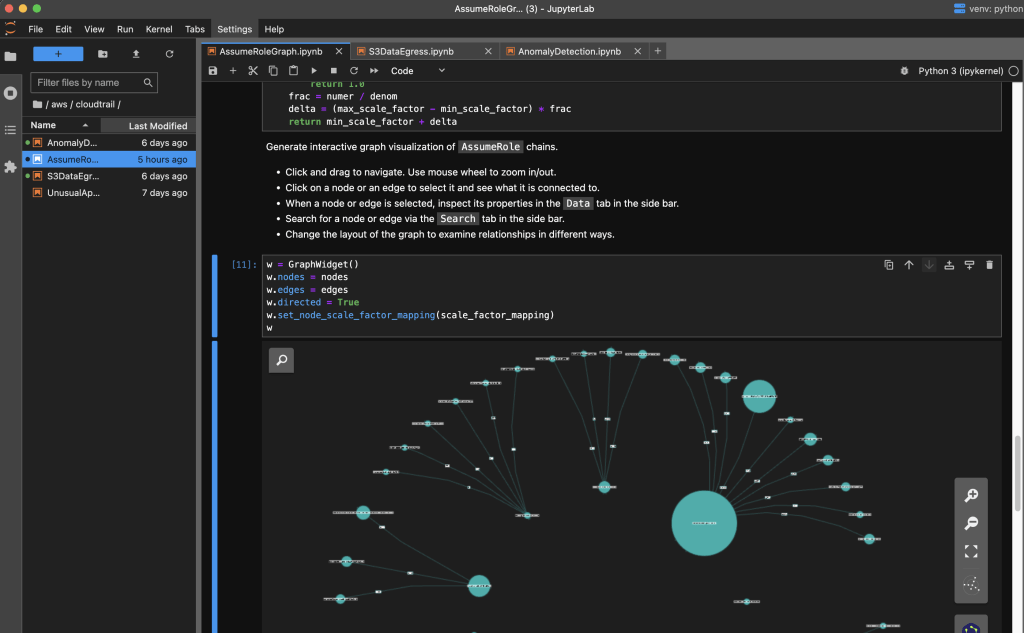Viewport: 1024px width, 633px height.
Task: Restart kernel and run all cells
Action: 374,71
